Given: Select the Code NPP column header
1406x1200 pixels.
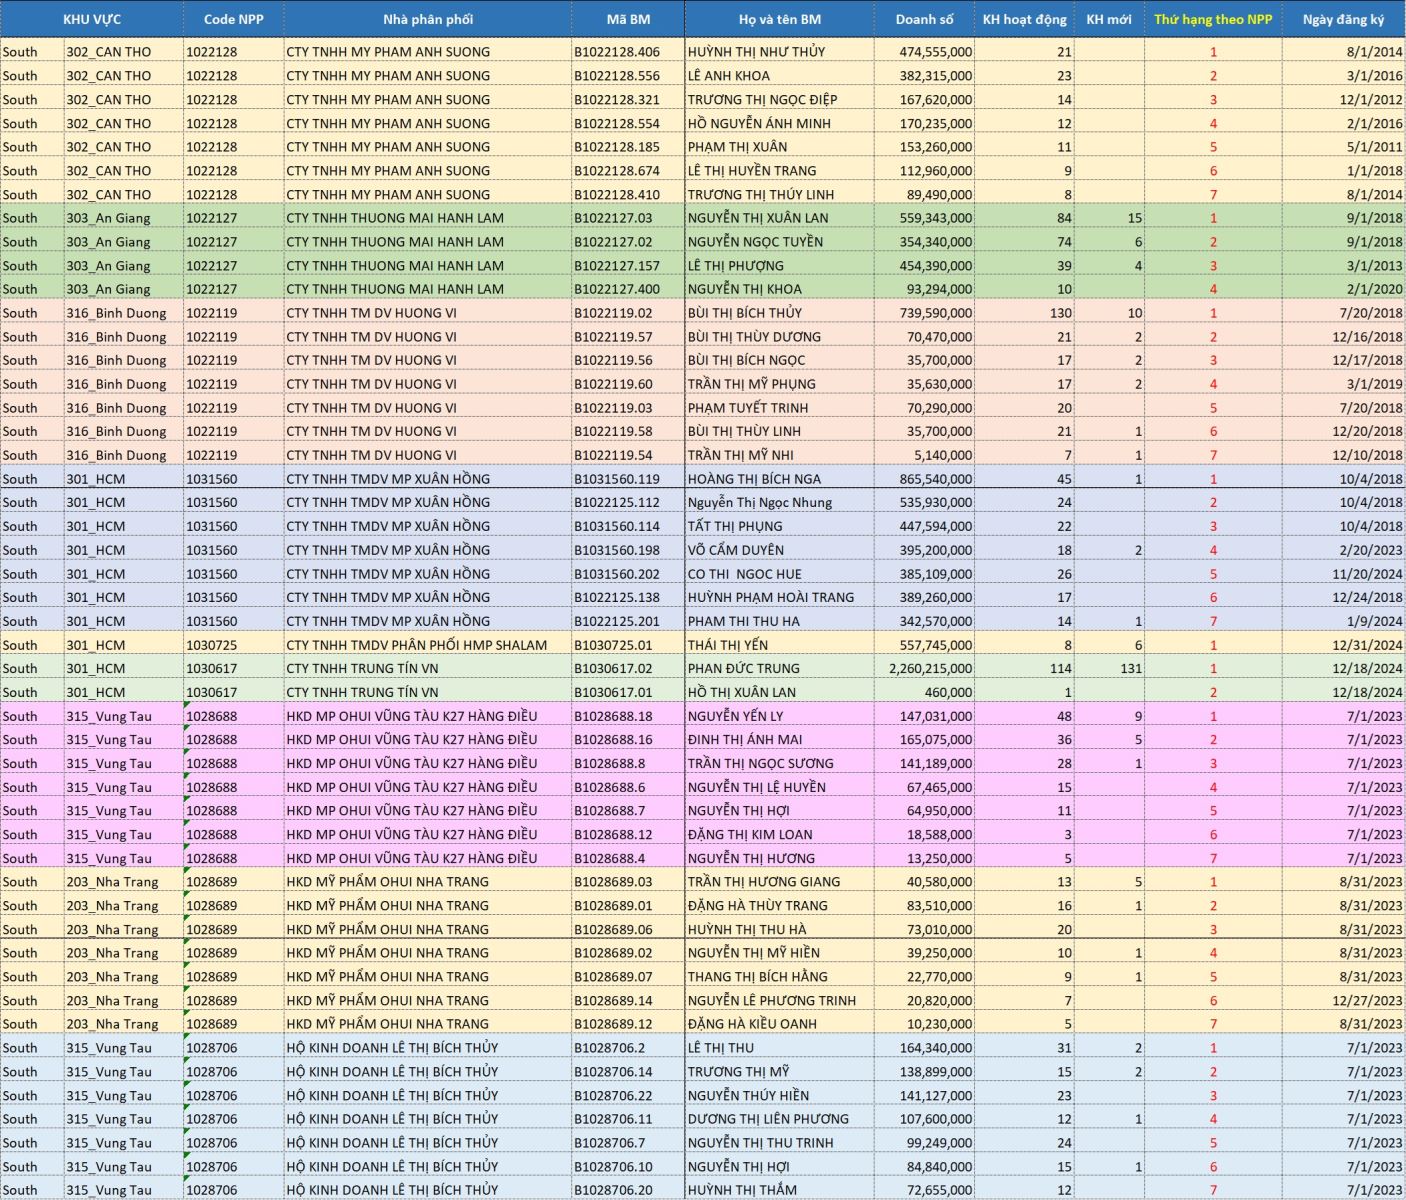Looking at the screenshot, I should point(234,19).
